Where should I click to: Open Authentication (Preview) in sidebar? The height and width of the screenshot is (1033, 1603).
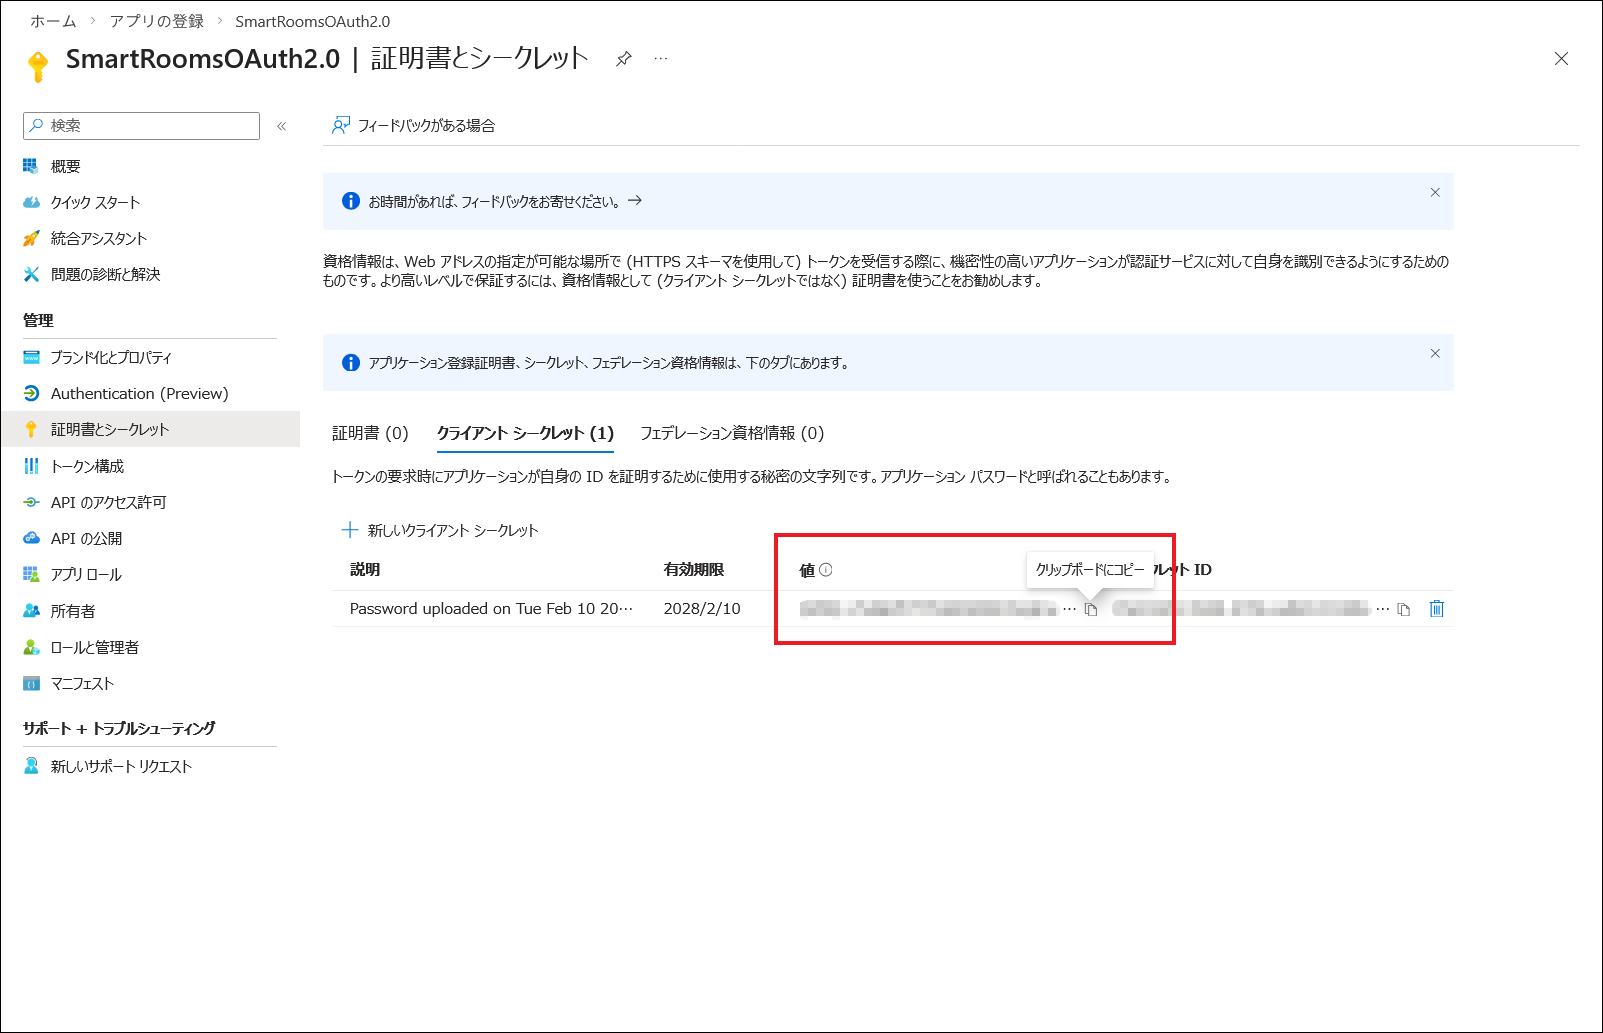(139, 394)
